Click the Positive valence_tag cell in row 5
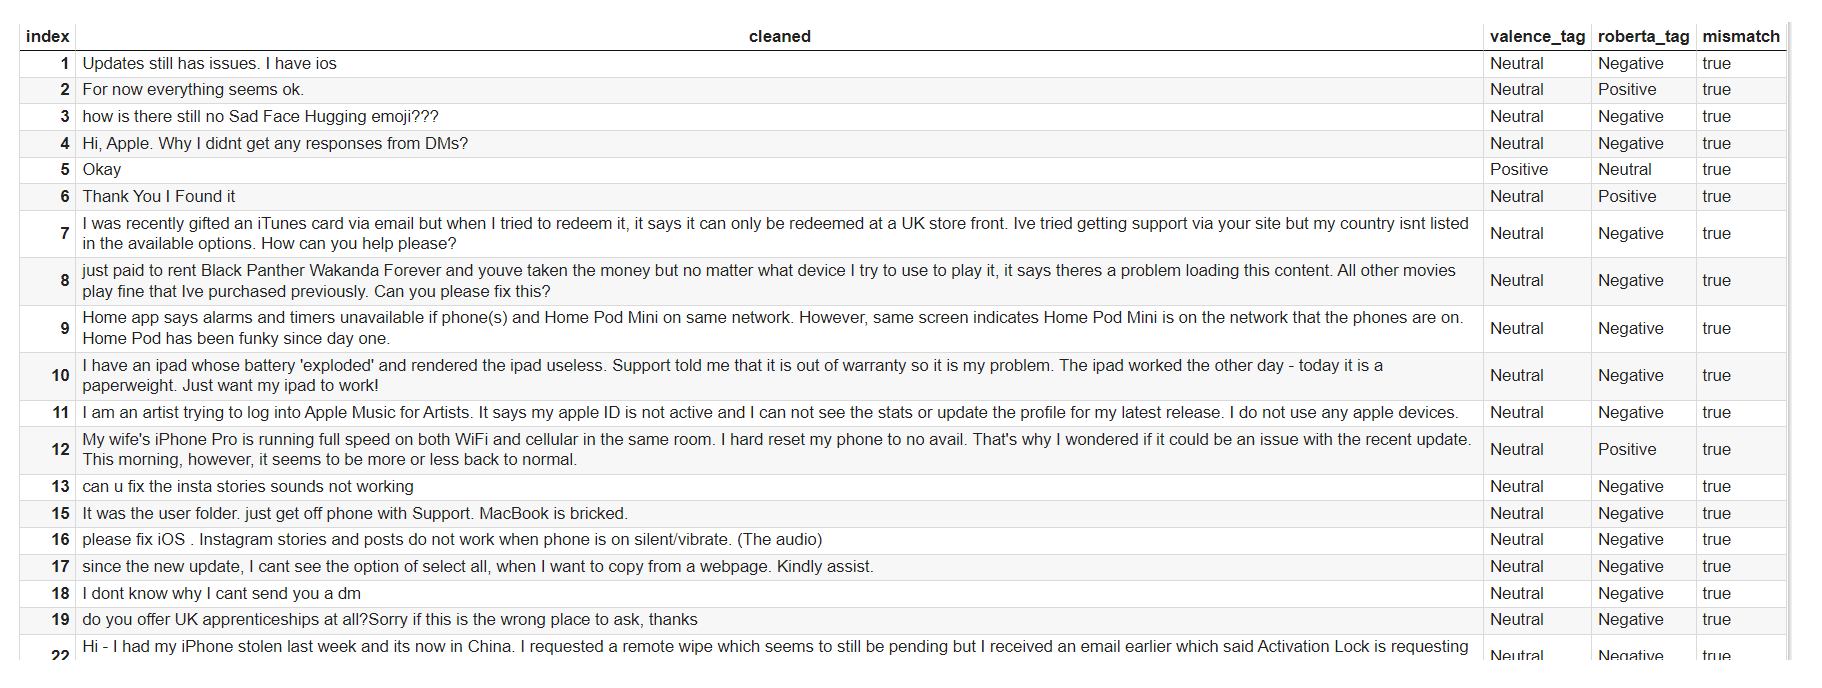This screenshot has width=1822, height=688. click(1518, 170)
